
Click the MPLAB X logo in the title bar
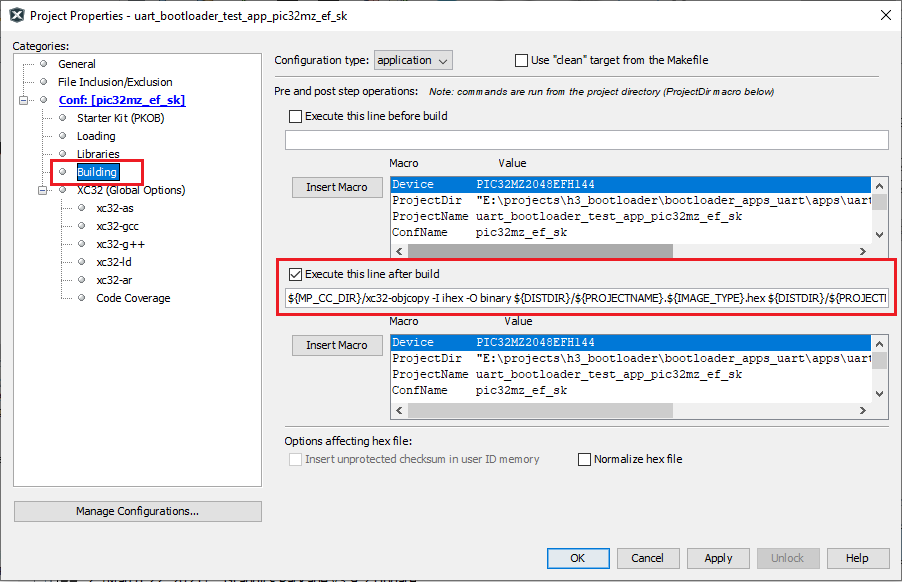pos(14,15)
